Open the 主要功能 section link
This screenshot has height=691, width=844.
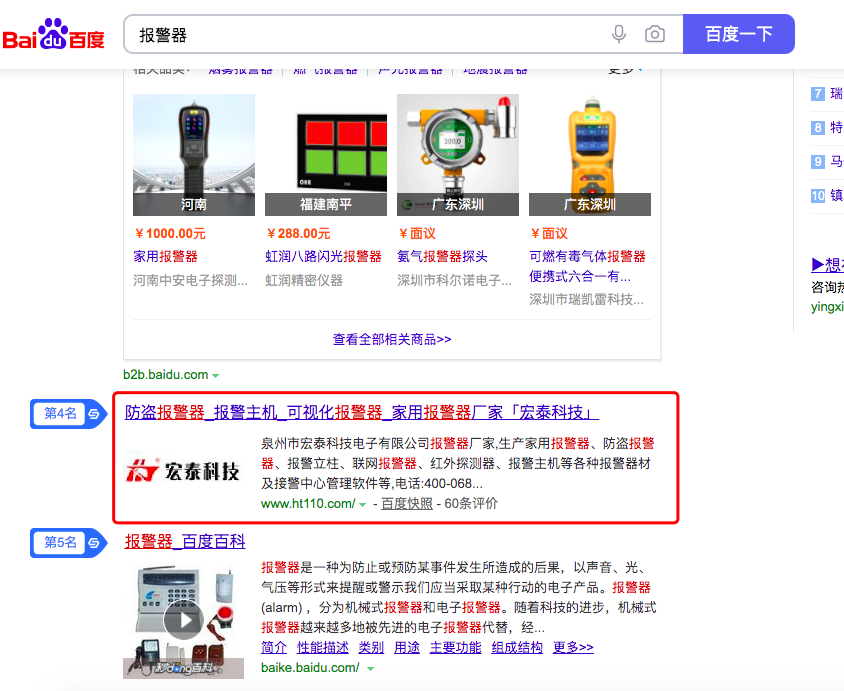[x=455, y=647]
